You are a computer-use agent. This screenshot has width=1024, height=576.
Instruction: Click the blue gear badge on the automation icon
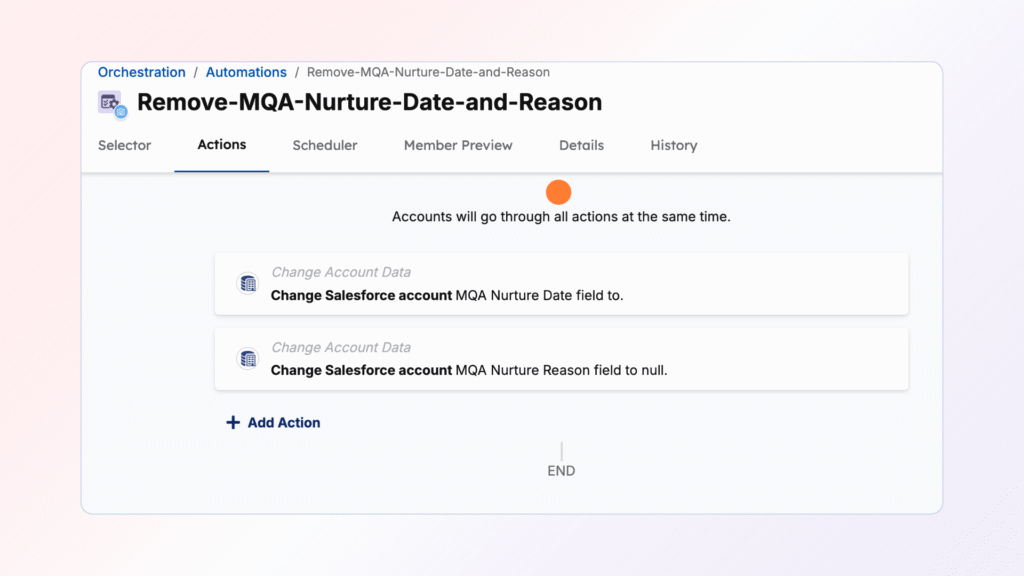coord(120,112)
